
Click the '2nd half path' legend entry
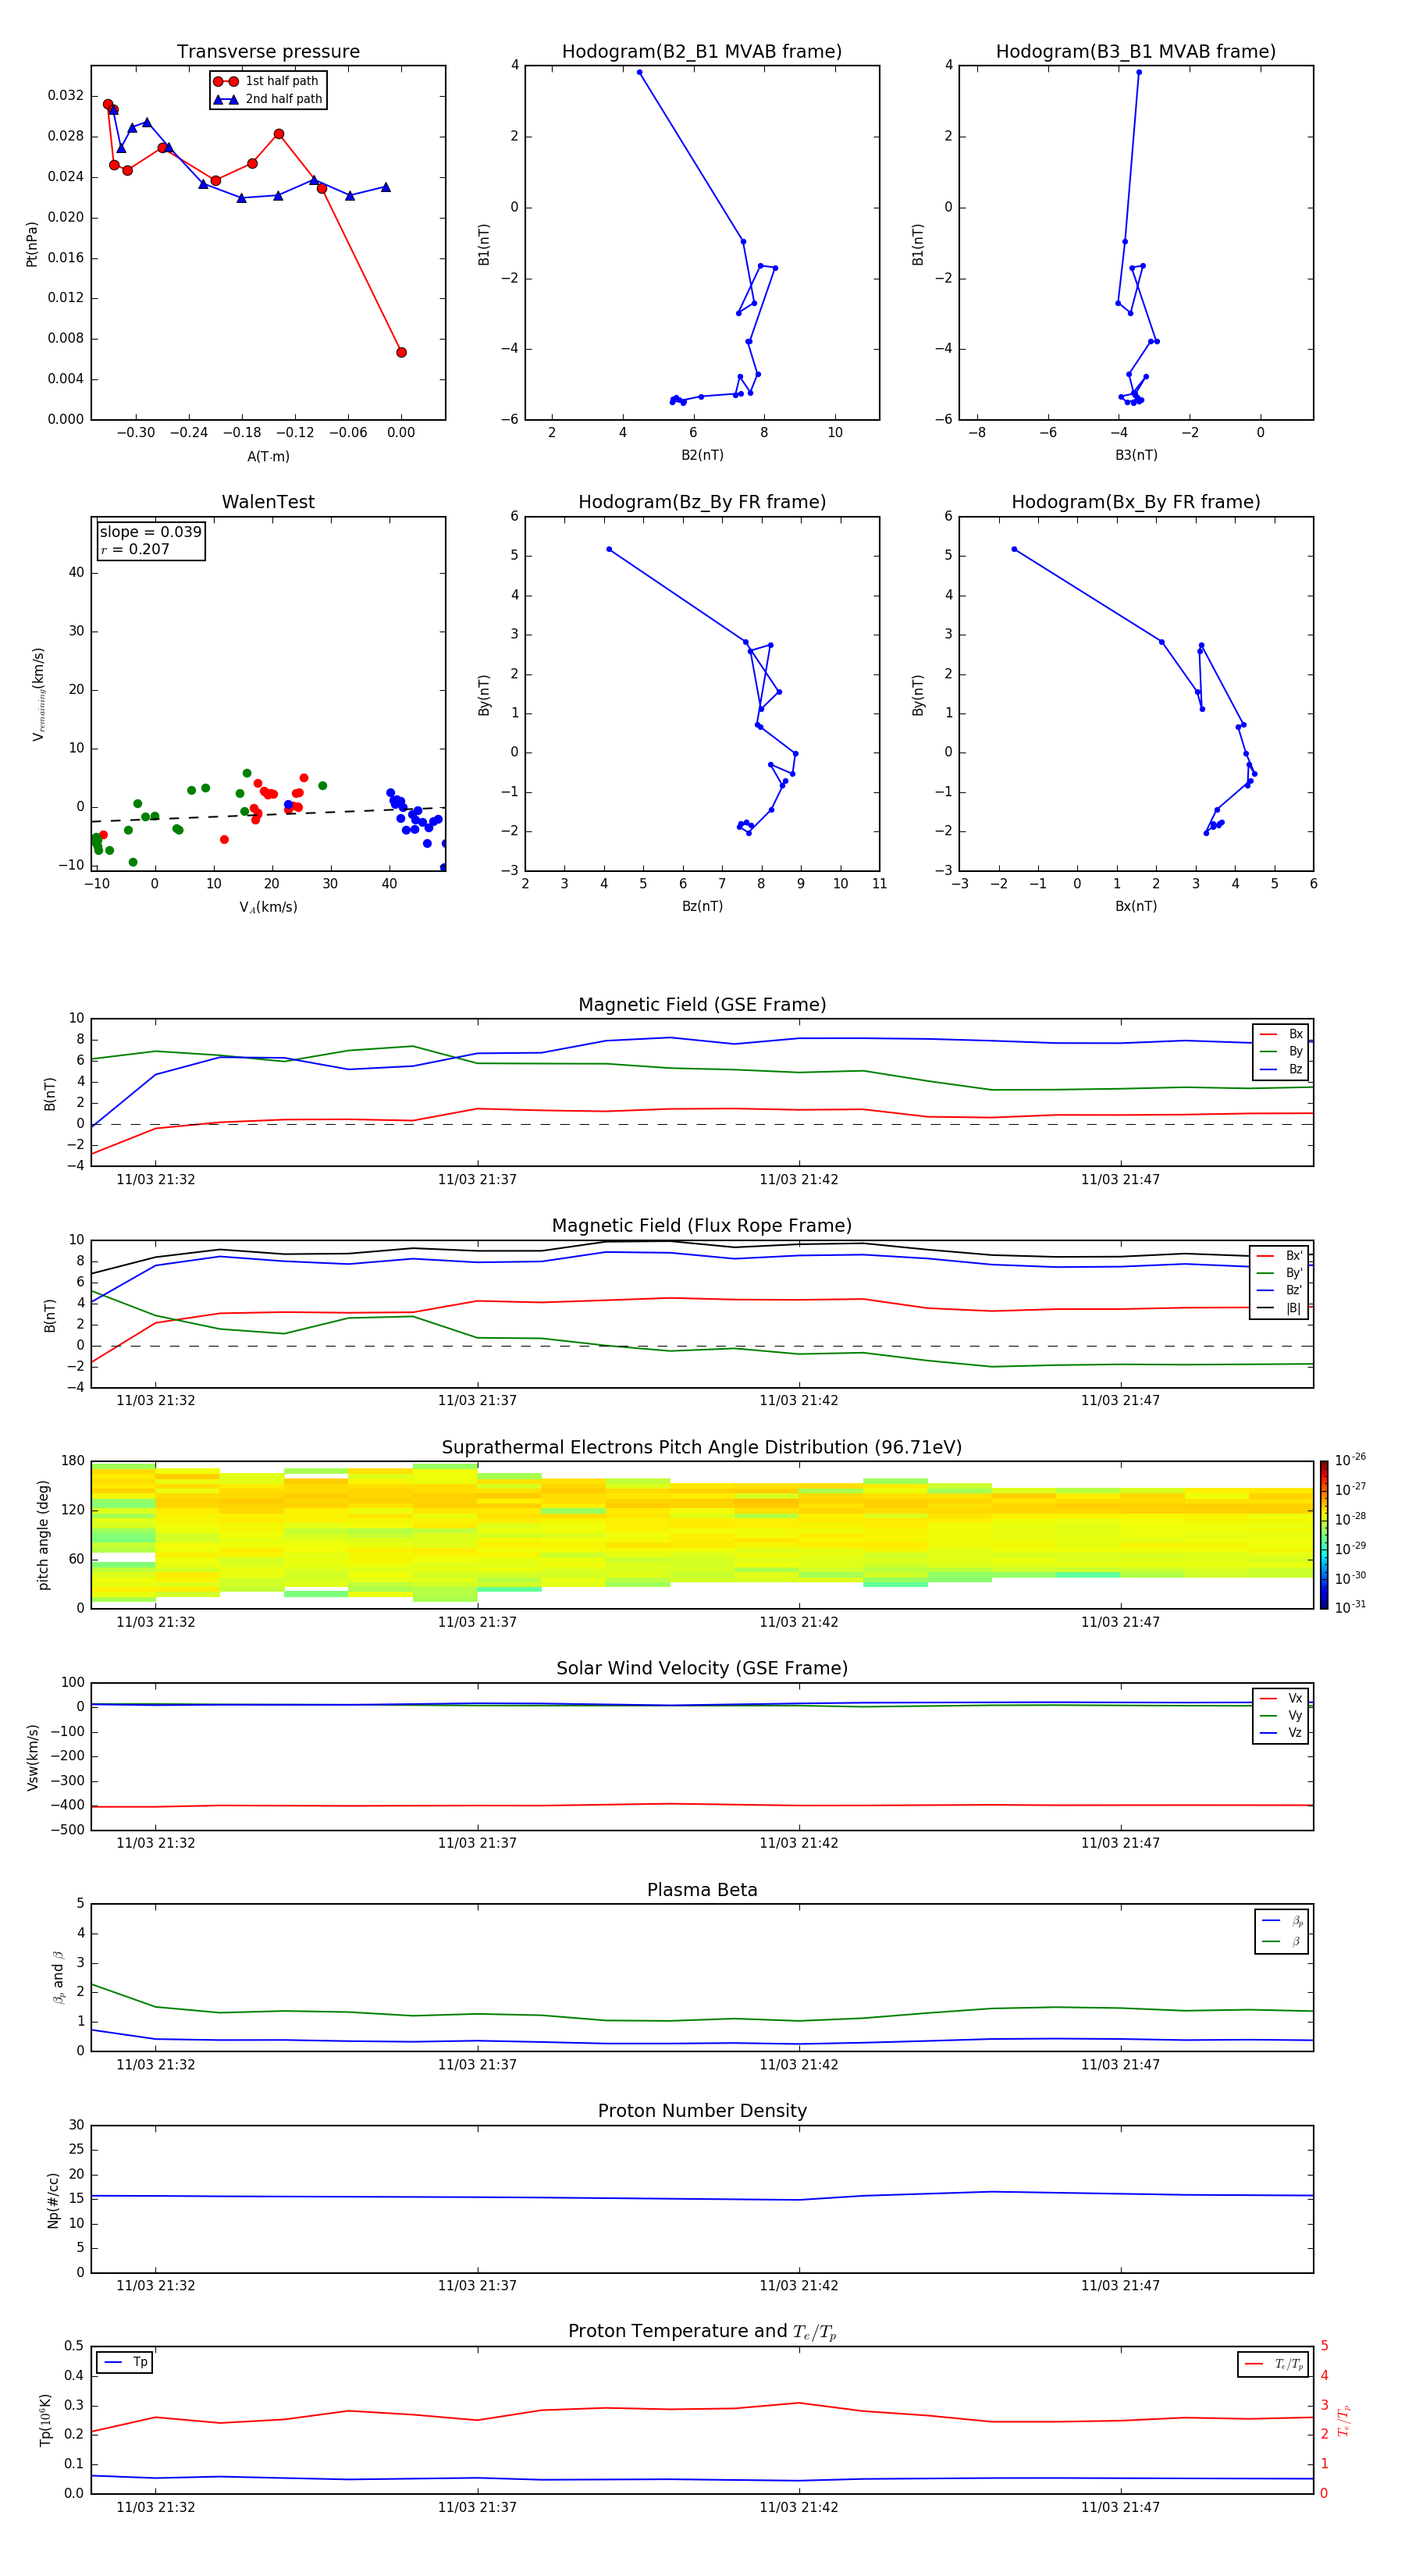pyautogui.click(x=268, y=99)
